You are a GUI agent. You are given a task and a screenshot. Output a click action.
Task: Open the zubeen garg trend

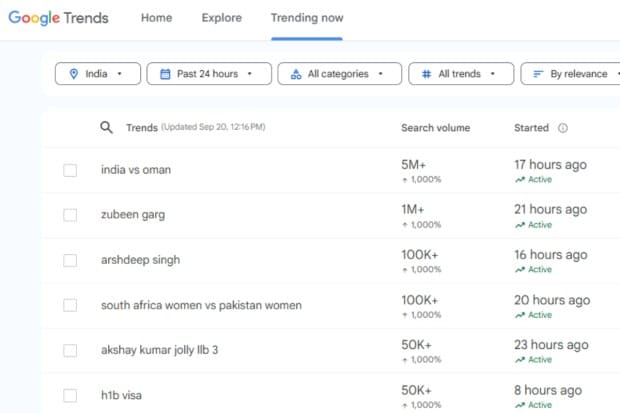[x=133, y=215]
